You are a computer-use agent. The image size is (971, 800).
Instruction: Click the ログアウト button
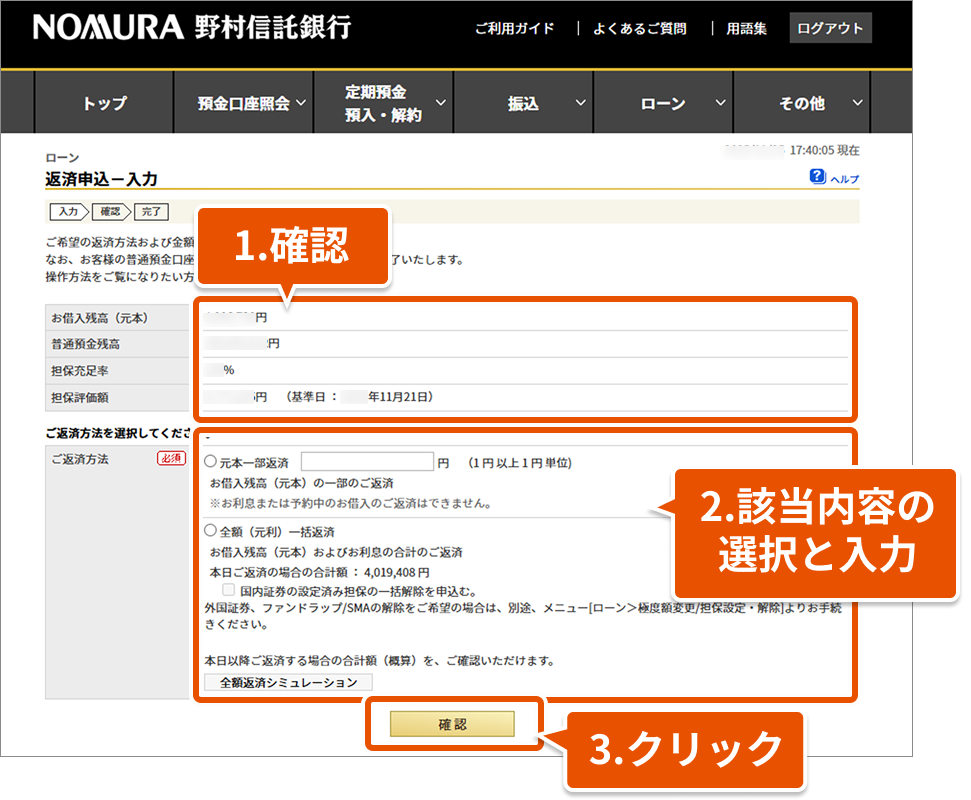[x=830, y=28]
